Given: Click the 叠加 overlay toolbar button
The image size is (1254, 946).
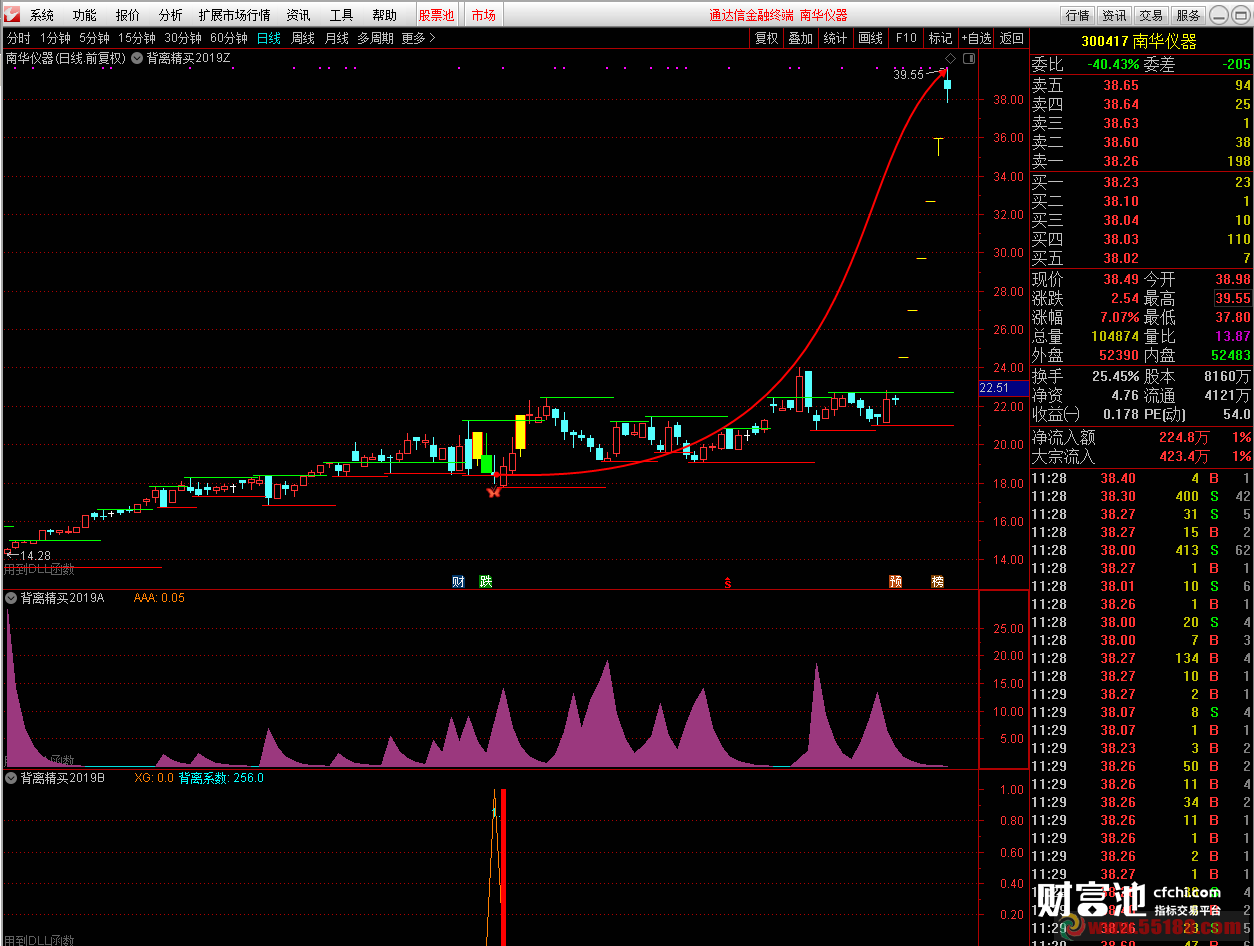Looking at the screenshot, I should (x=801, y=38).
